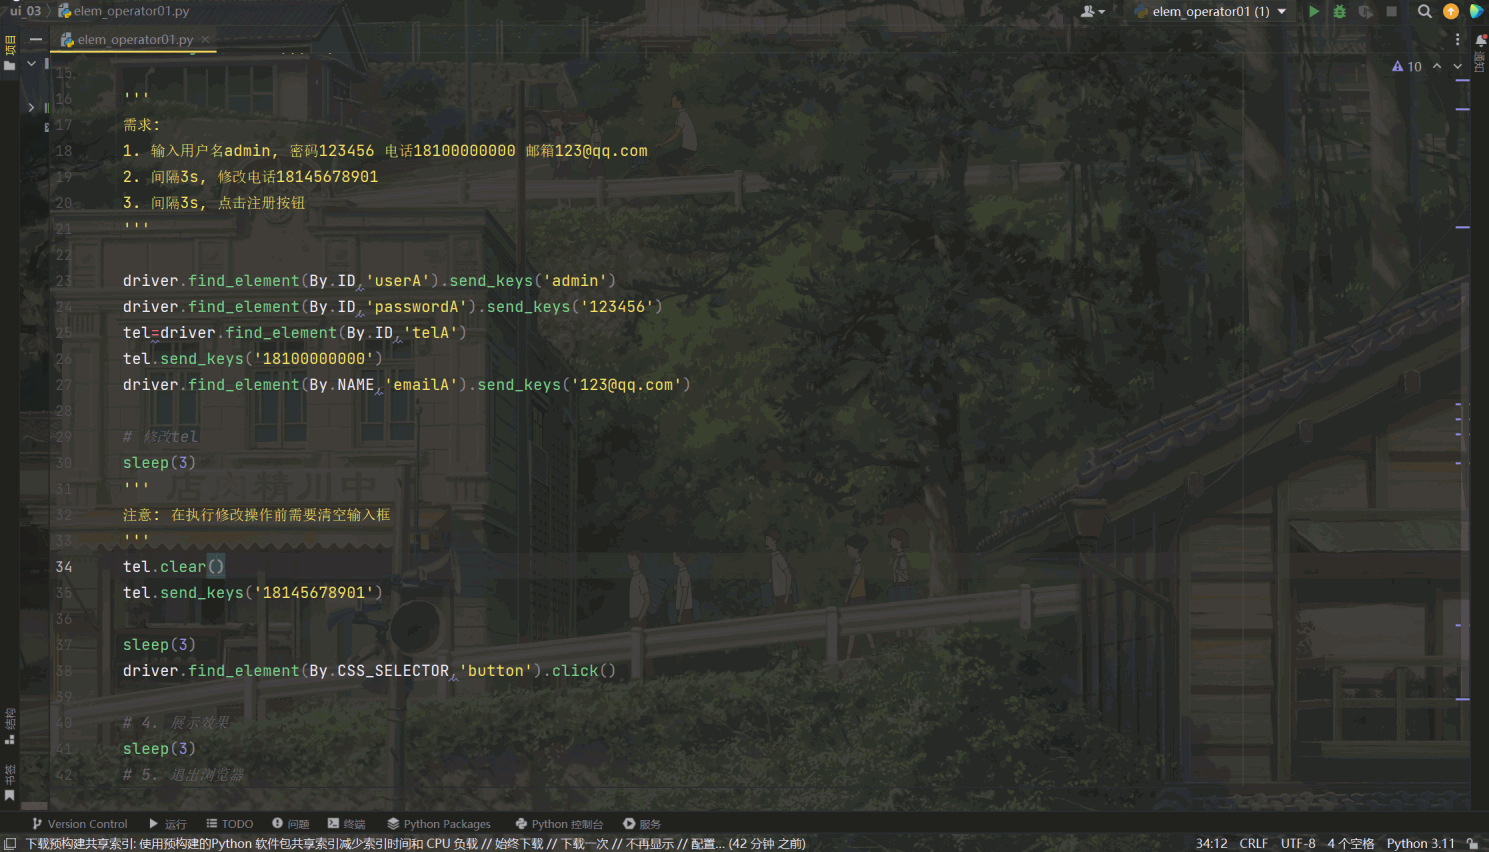Open the Services (服务) tool window
Screen dimensions: 1489x852
click(x=642, y=824)
